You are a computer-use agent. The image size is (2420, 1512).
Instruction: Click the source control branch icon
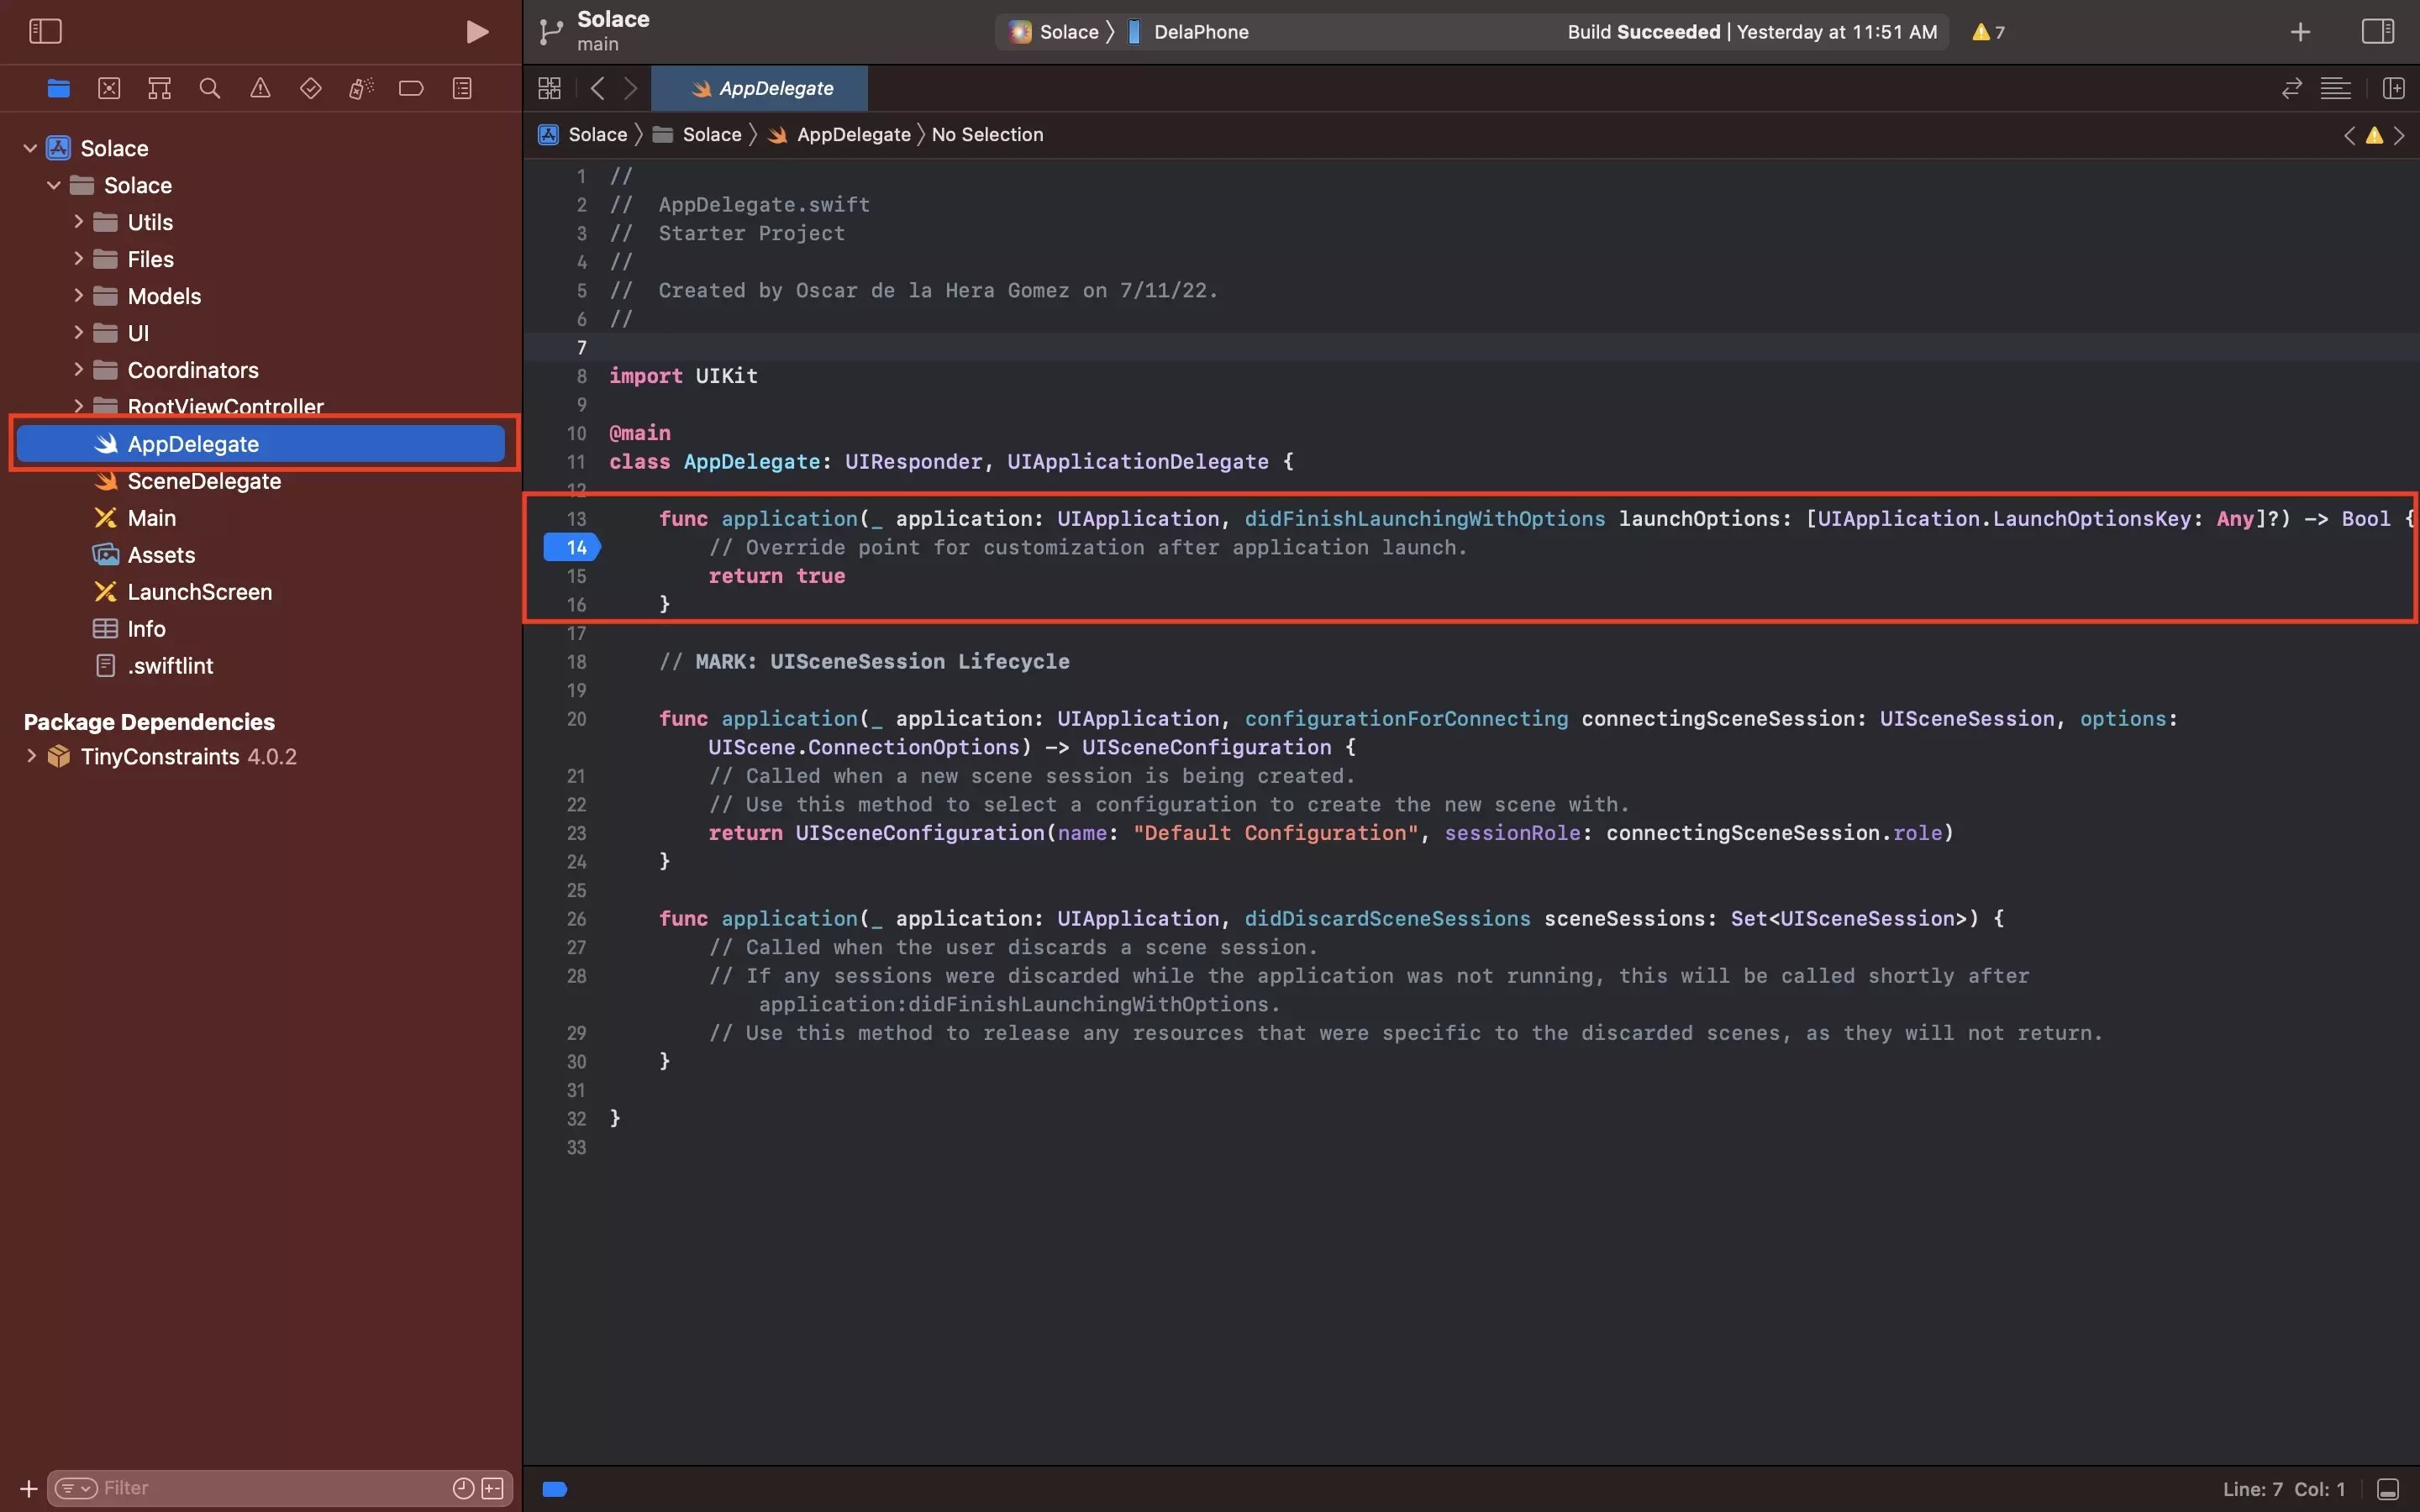pyautogui.click(x=550, y=32)
